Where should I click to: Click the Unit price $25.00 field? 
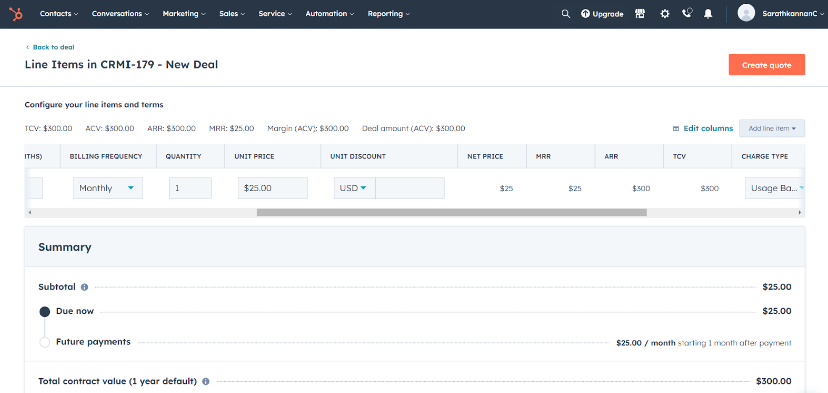pyautogui.click(x=272, y=188)
